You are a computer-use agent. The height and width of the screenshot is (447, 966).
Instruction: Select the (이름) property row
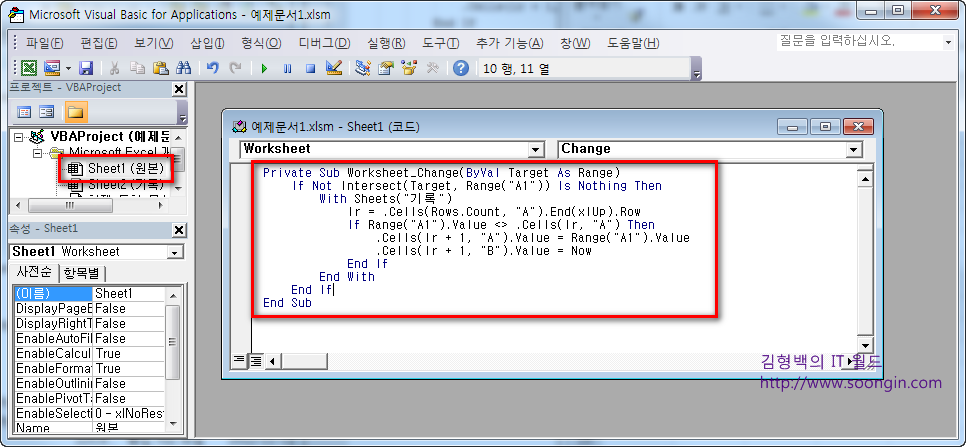90,294
